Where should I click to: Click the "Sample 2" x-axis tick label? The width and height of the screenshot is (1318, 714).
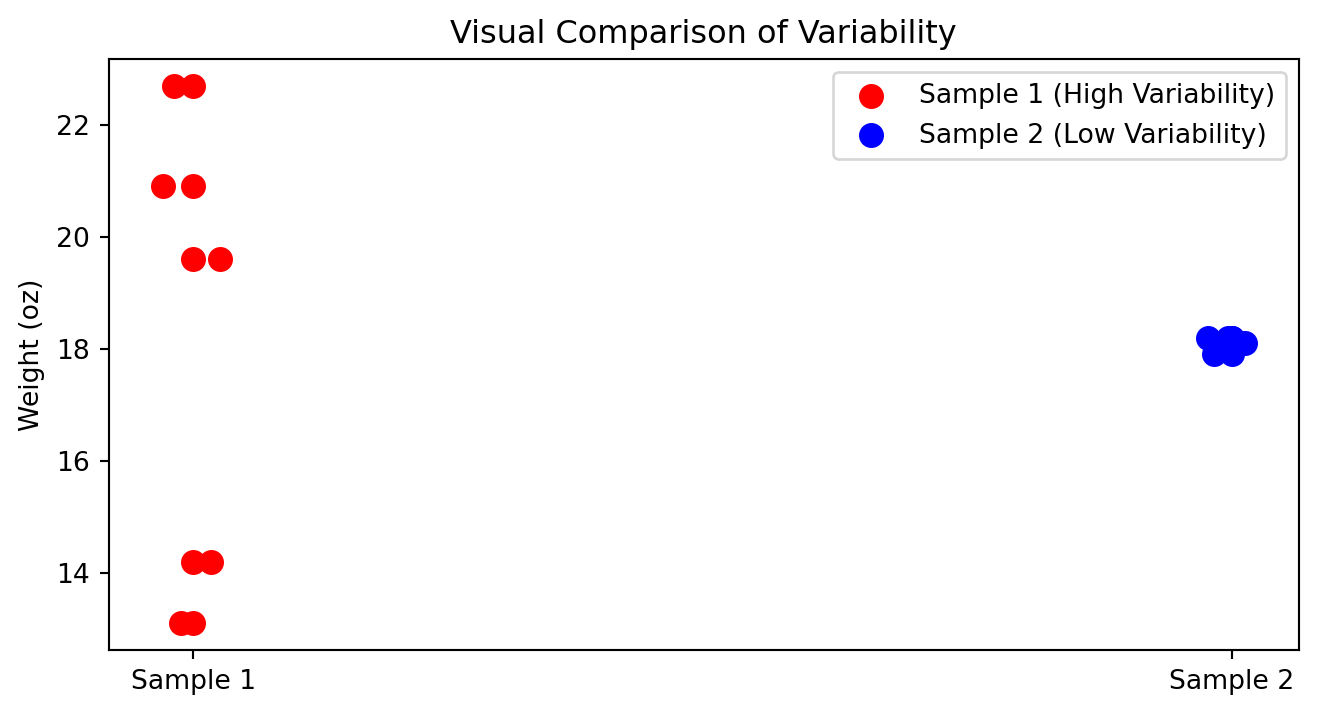(1231, 681)
